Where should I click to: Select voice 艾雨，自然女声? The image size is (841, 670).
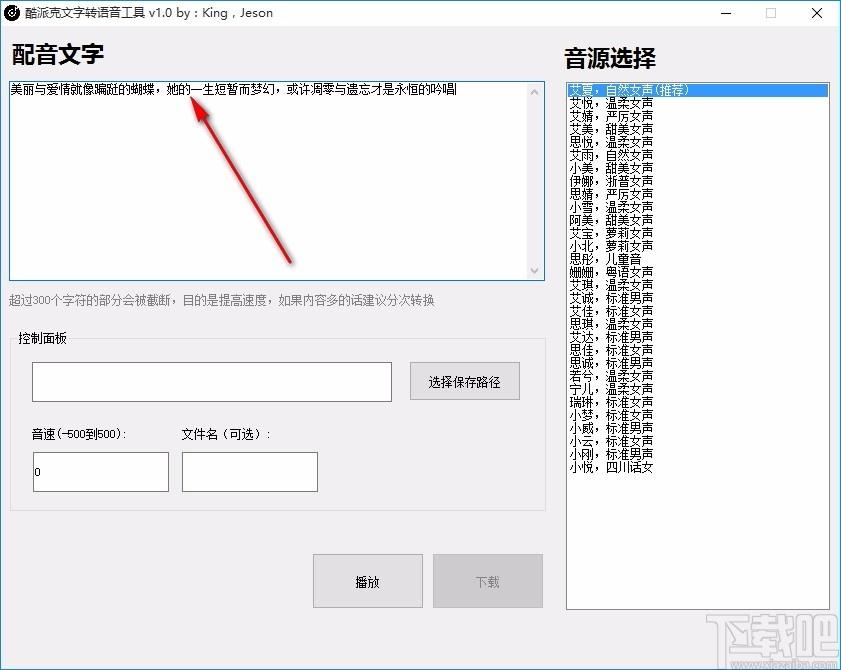[697, 155]
